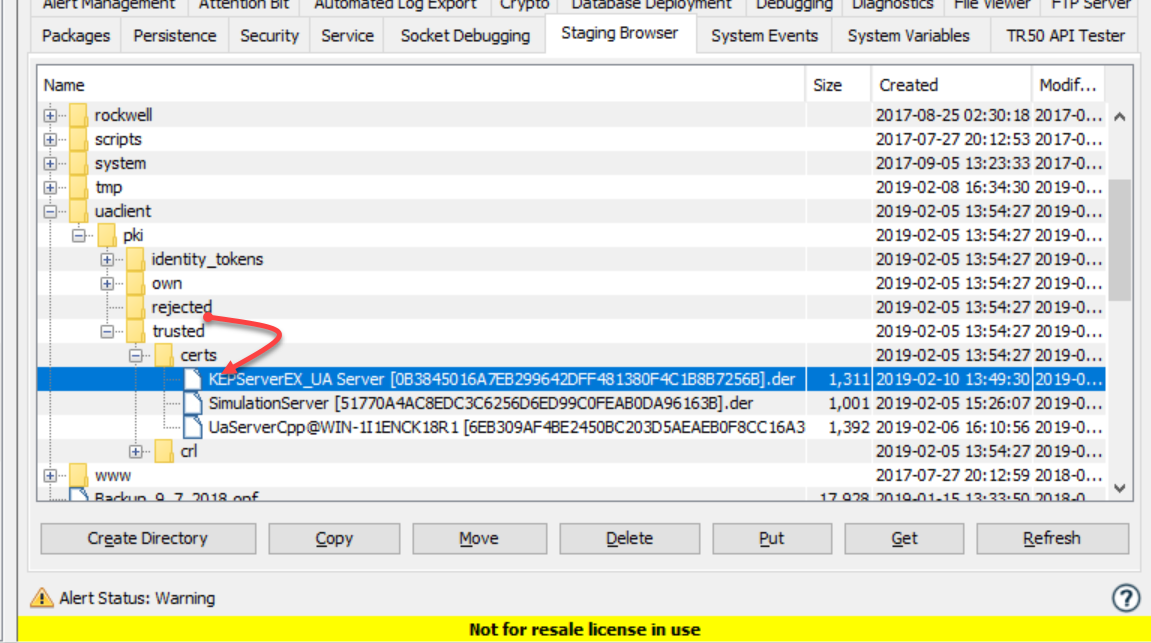Expand the crl folder node
Screen dimensions: 1151x643
[136, 451]
